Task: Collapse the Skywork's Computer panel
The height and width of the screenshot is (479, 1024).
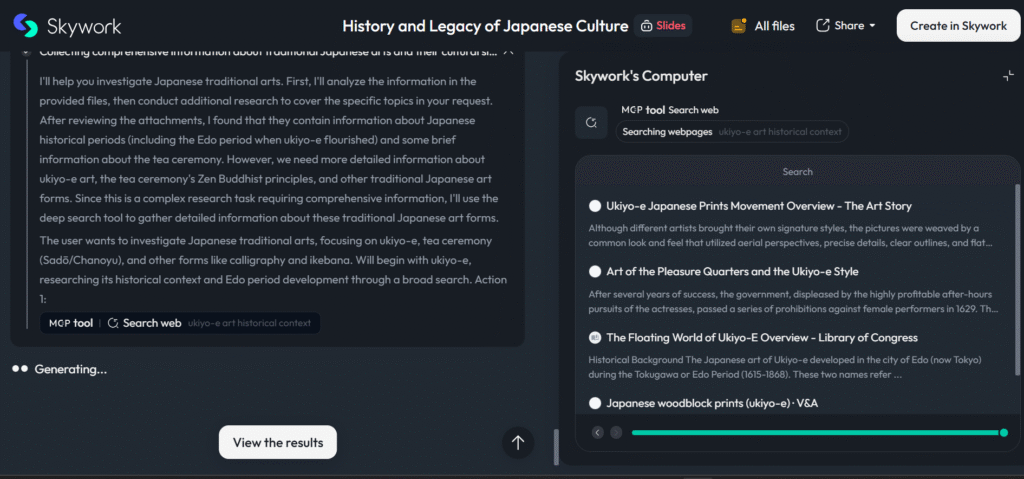Action: click(x=1007, y=77)
